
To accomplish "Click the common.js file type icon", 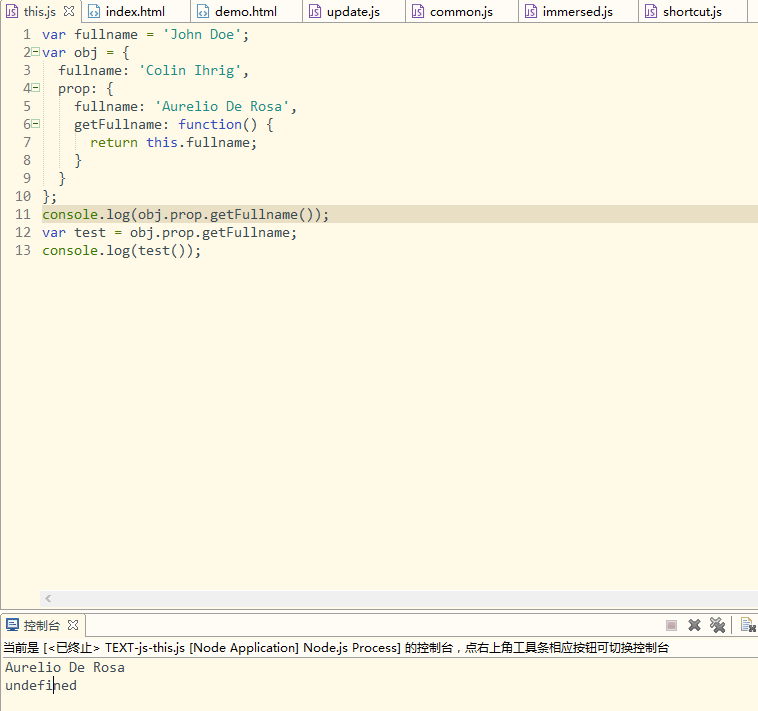I will pyautogui.click(x=418, y=11).
